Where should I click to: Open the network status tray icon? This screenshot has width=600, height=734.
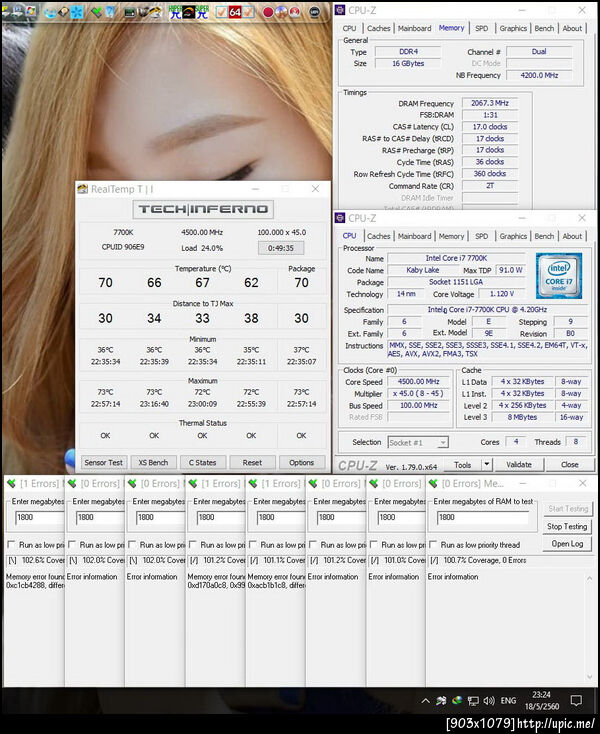click(473, 701)
